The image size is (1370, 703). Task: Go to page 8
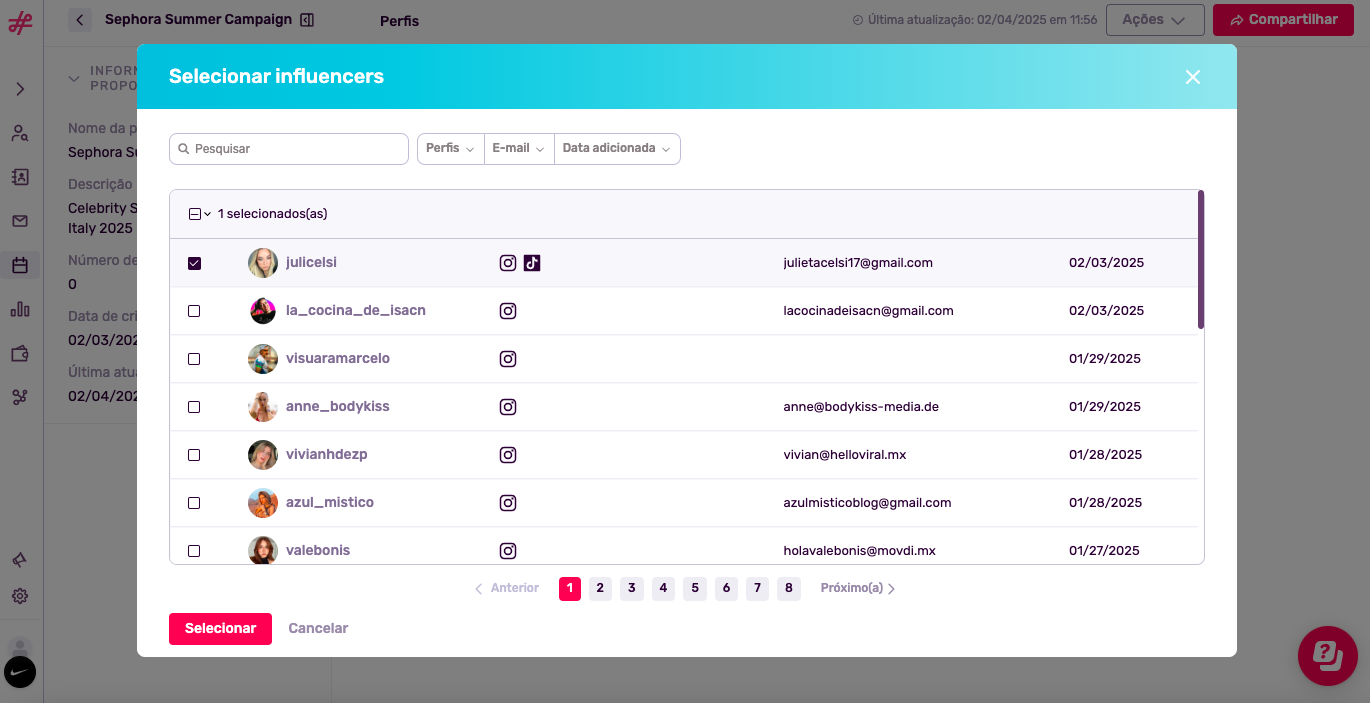(789, 588)
